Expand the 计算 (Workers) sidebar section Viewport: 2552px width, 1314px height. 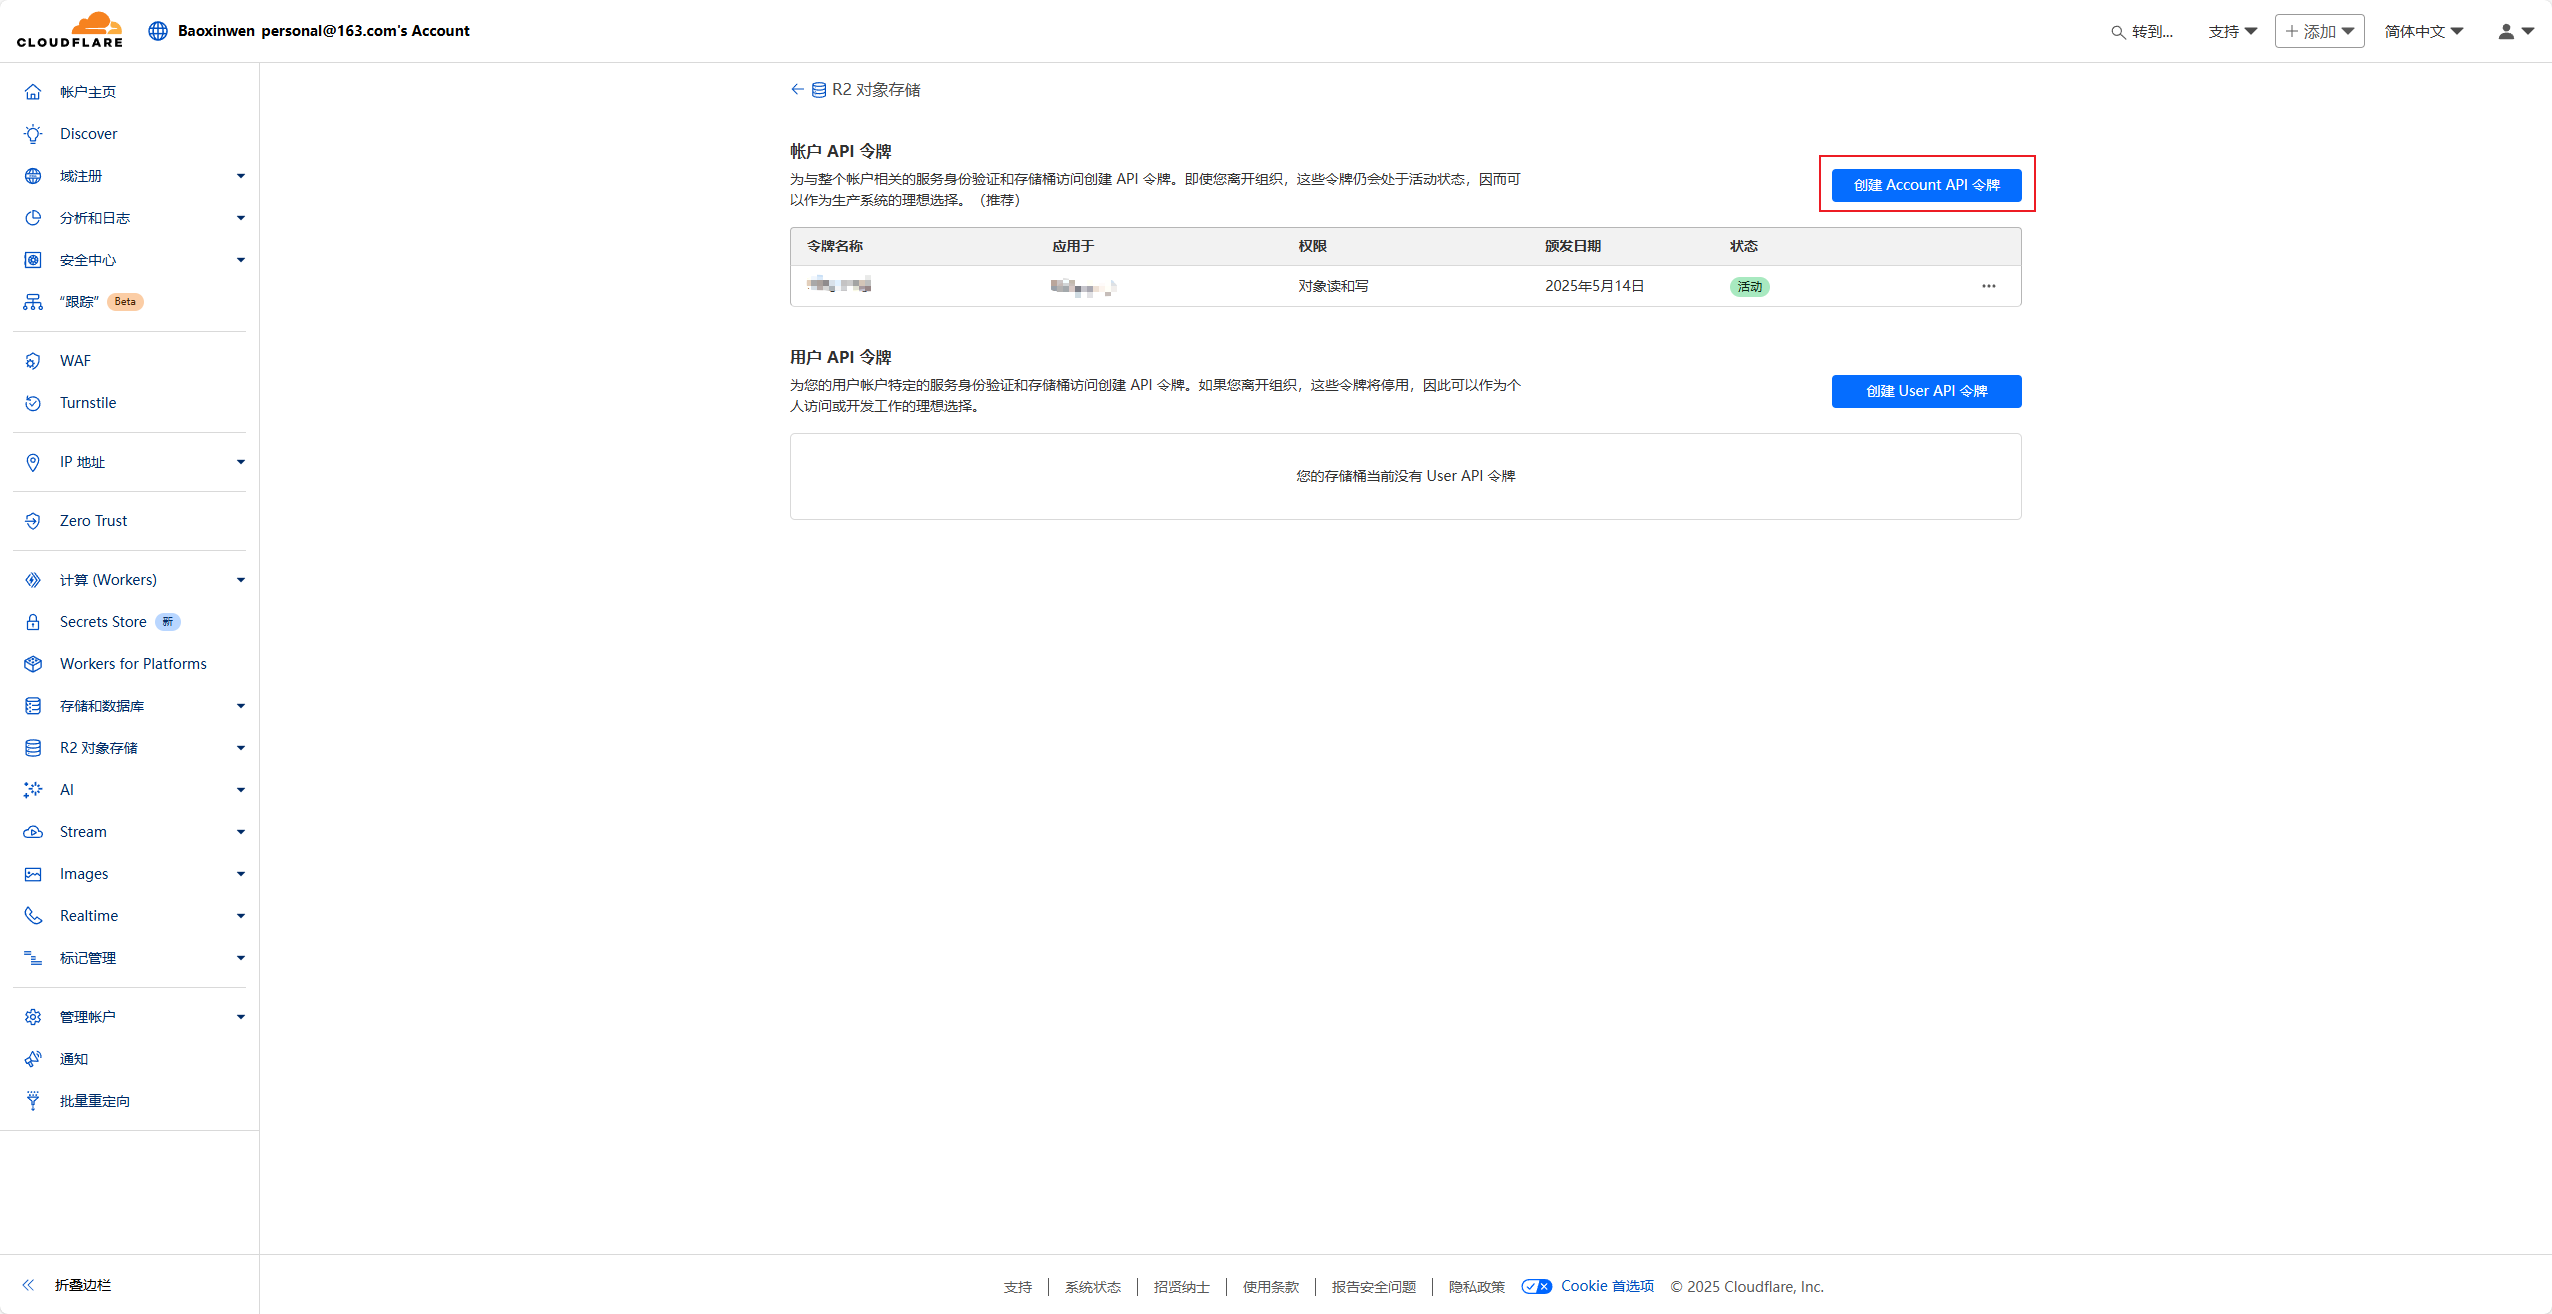pyautogui.click(x=241, y=580)
